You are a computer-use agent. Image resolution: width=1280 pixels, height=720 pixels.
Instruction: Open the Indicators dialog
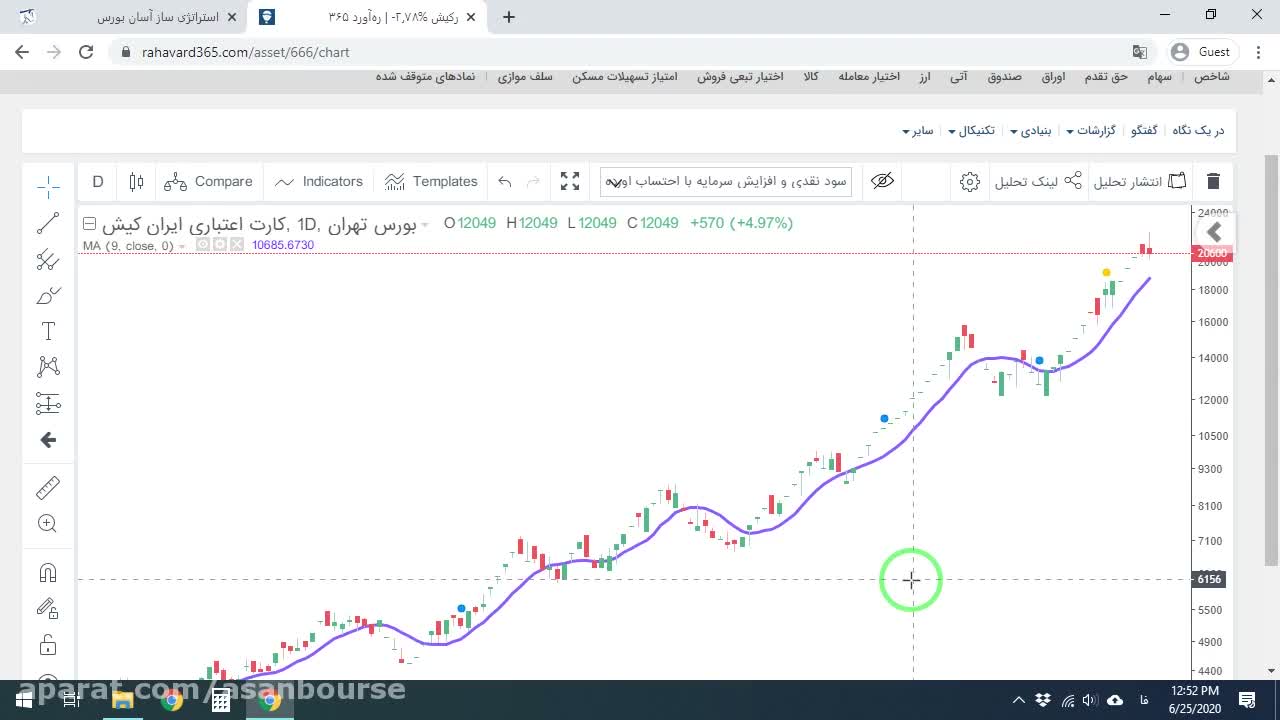click(x=319, y=181)
